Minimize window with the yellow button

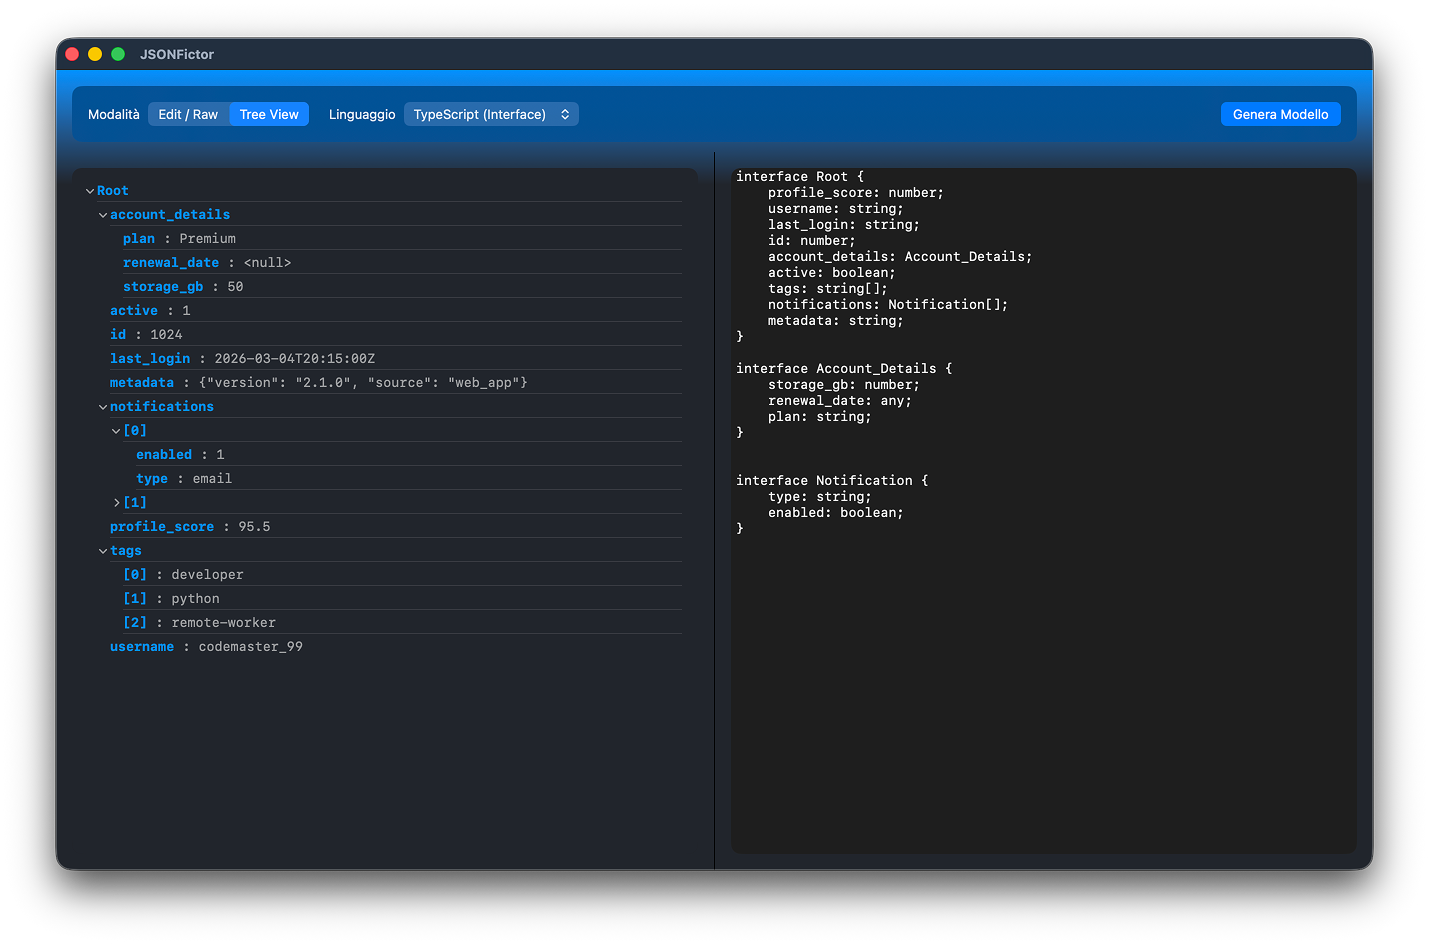(95, 54)
